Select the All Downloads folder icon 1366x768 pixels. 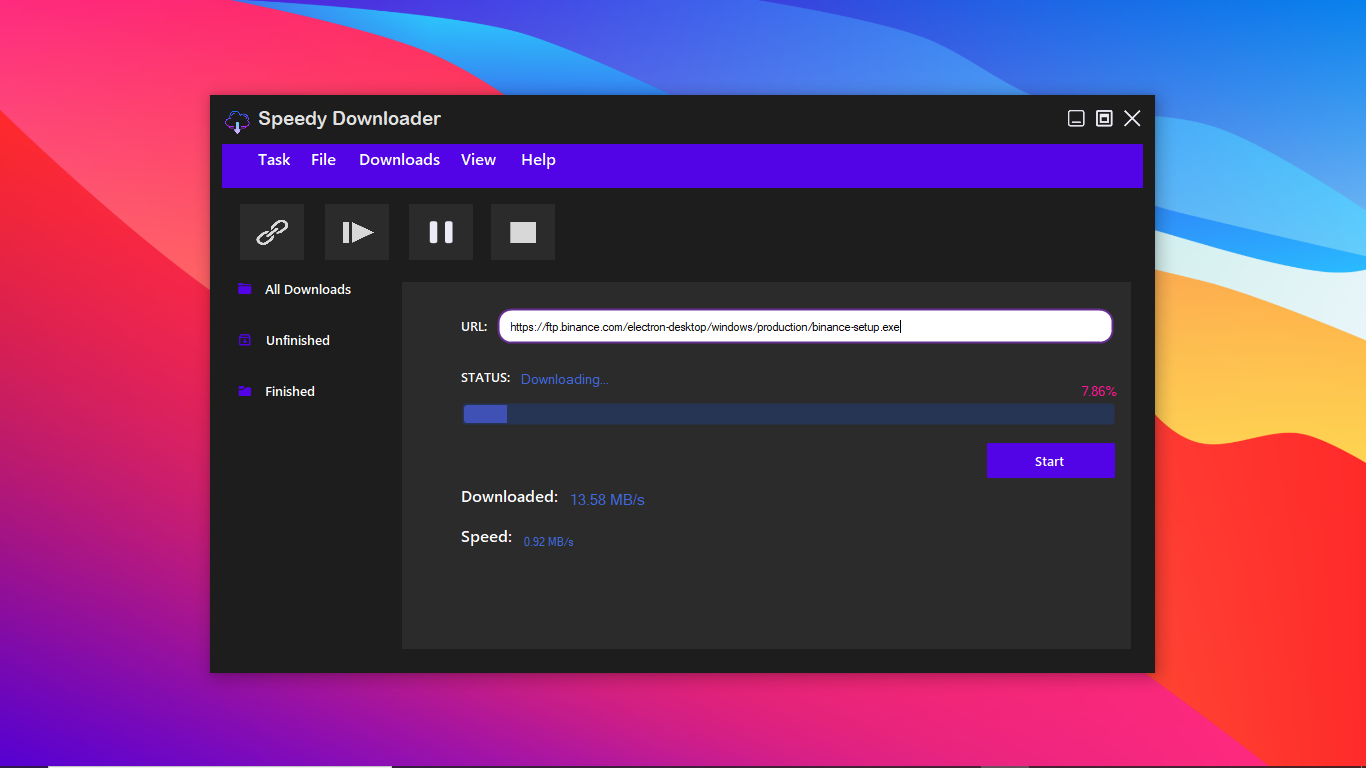pos(244,288)
